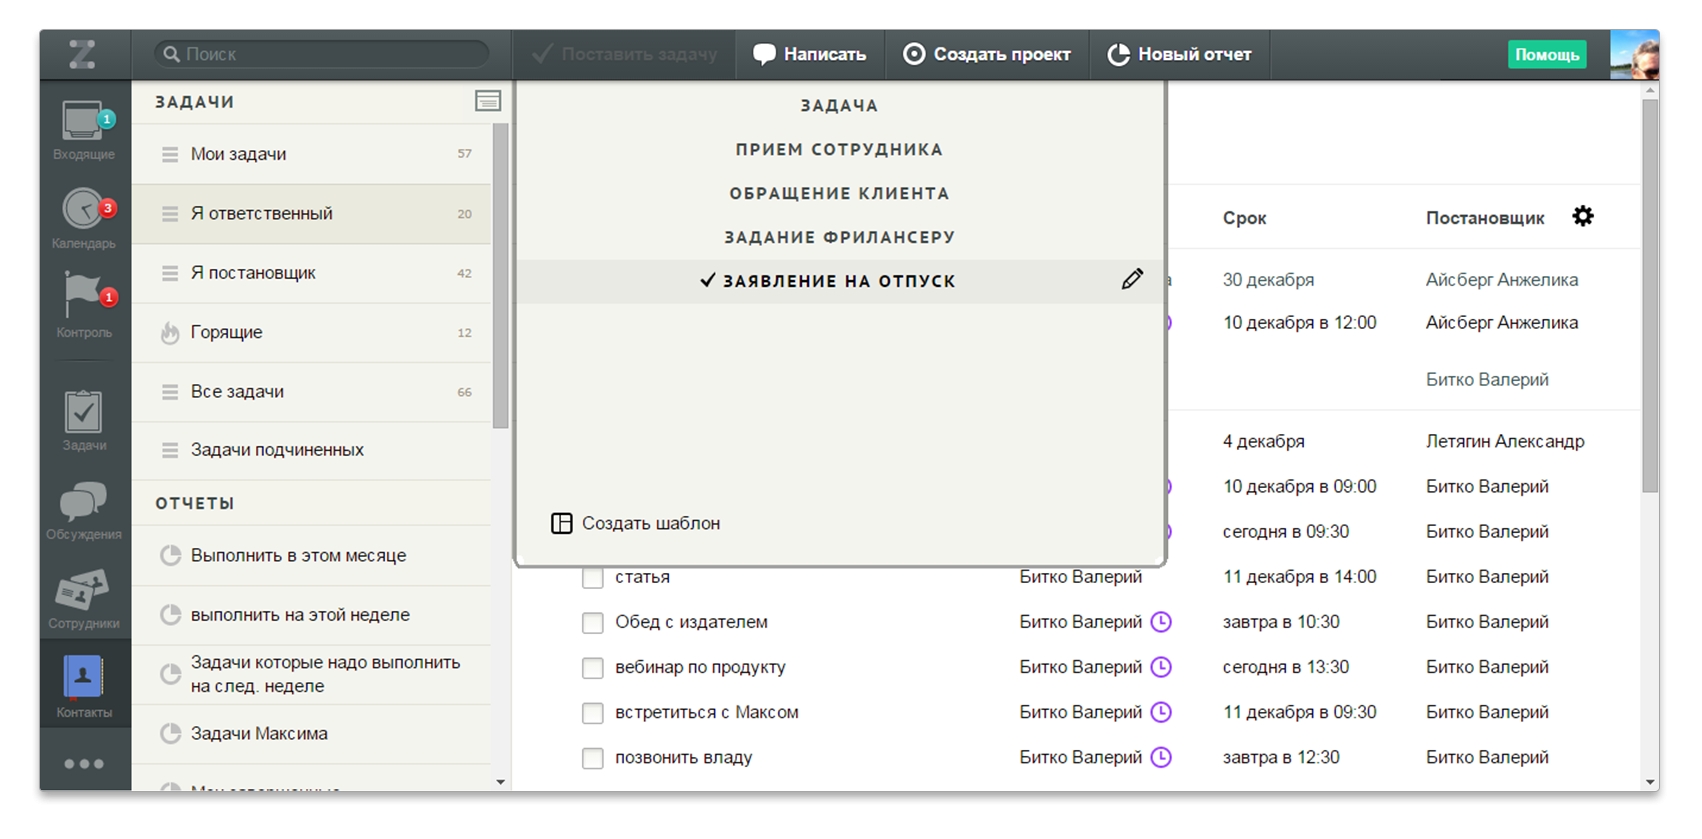Click the Летягин Александр name
Image resolution: width=1702 pixels, height=839 pixels.
[x=1505, y=441]
